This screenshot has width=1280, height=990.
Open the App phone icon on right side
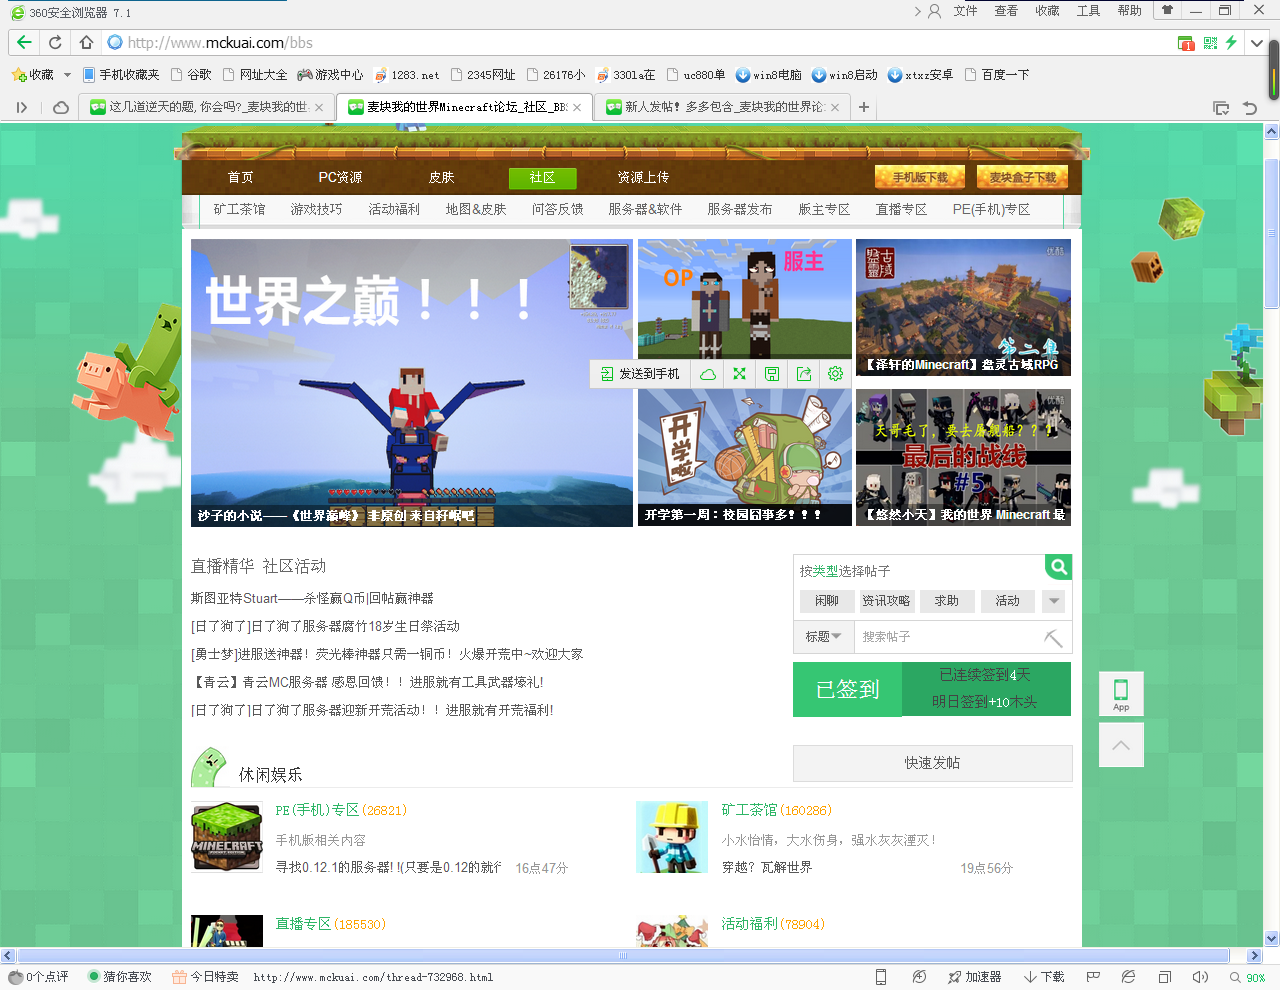pos(1121,693)
